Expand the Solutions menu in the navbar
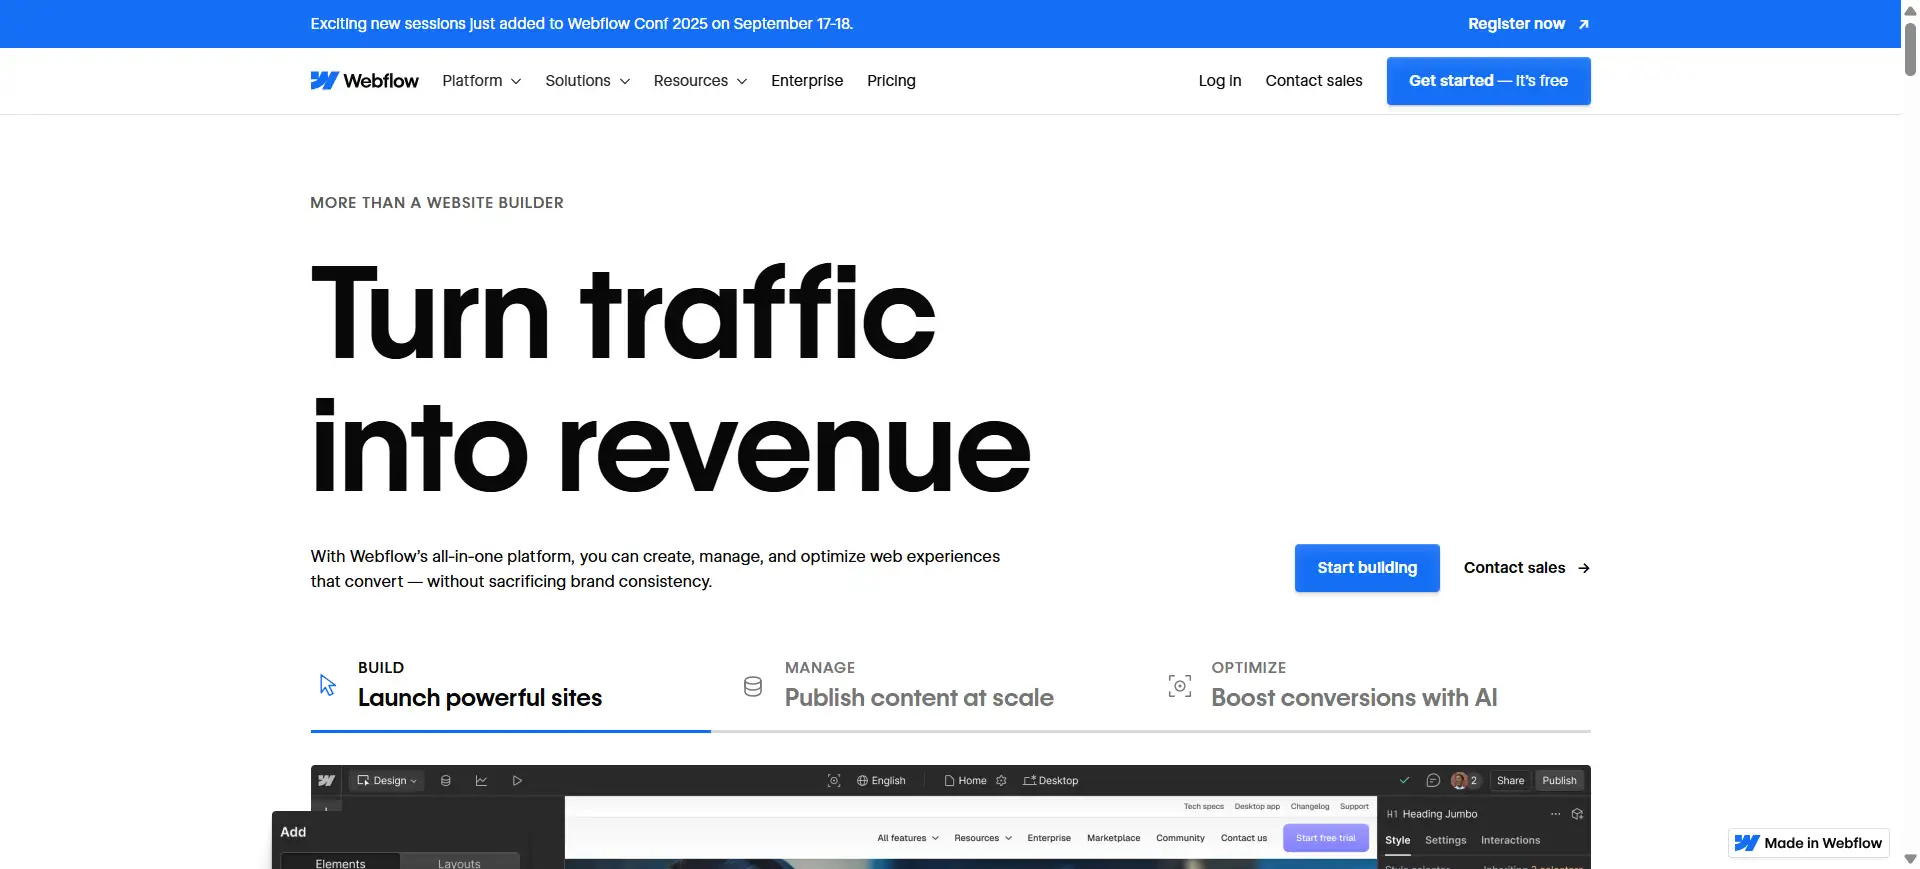The height and width of the screenshot is (869, 1920). click(x=587, y=81)
